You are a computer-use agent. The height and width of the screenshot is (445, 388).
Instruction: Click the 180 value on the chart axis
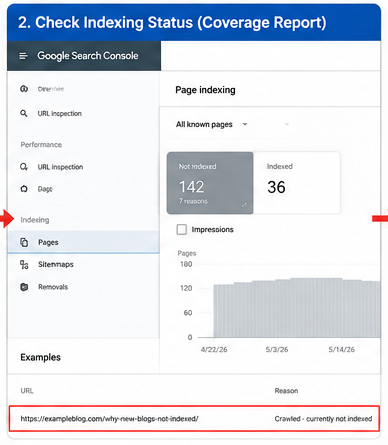coord(186,264)
